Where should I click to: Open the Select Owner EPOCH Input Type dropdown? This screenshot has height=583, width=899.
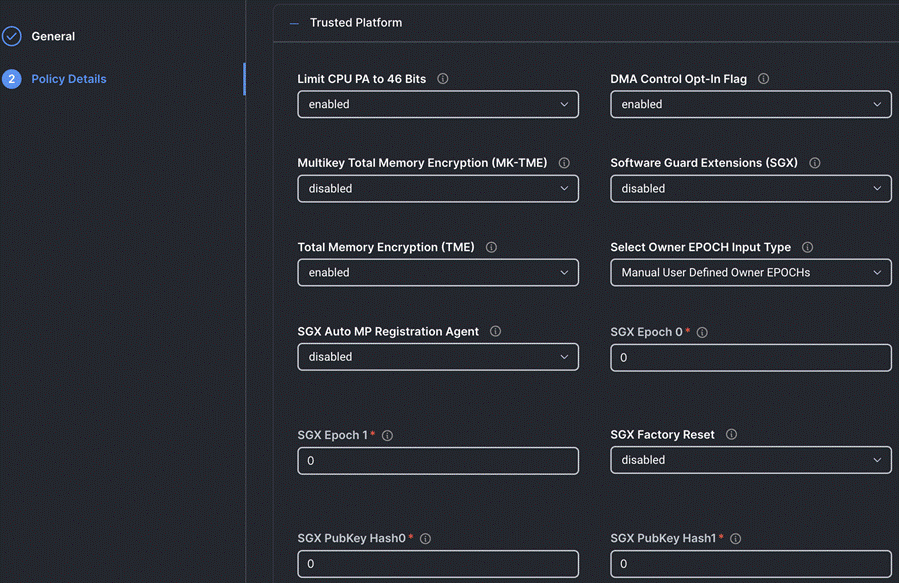(x=751, y=272)
